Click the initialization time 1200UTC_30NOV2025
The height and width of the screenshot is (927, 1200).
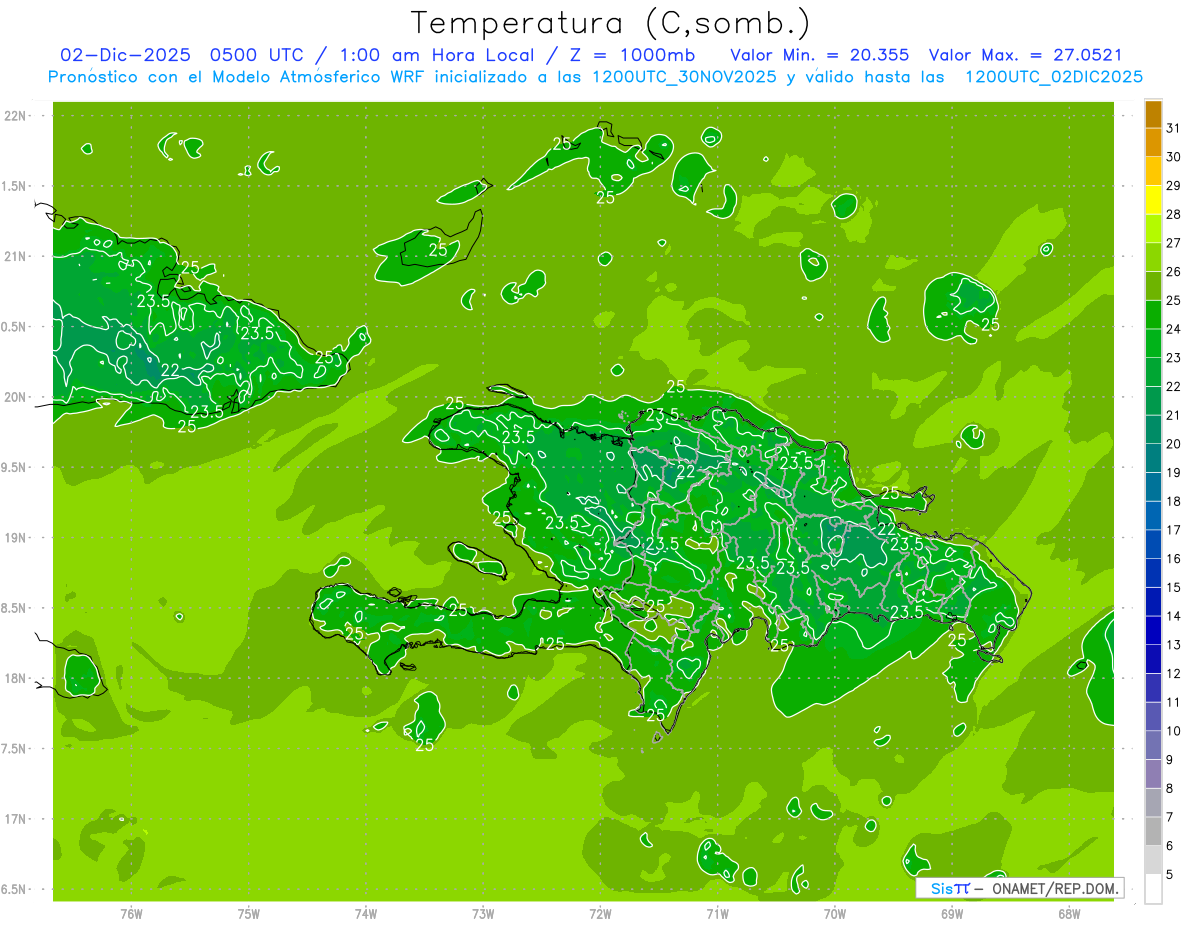tap(683, 76)
